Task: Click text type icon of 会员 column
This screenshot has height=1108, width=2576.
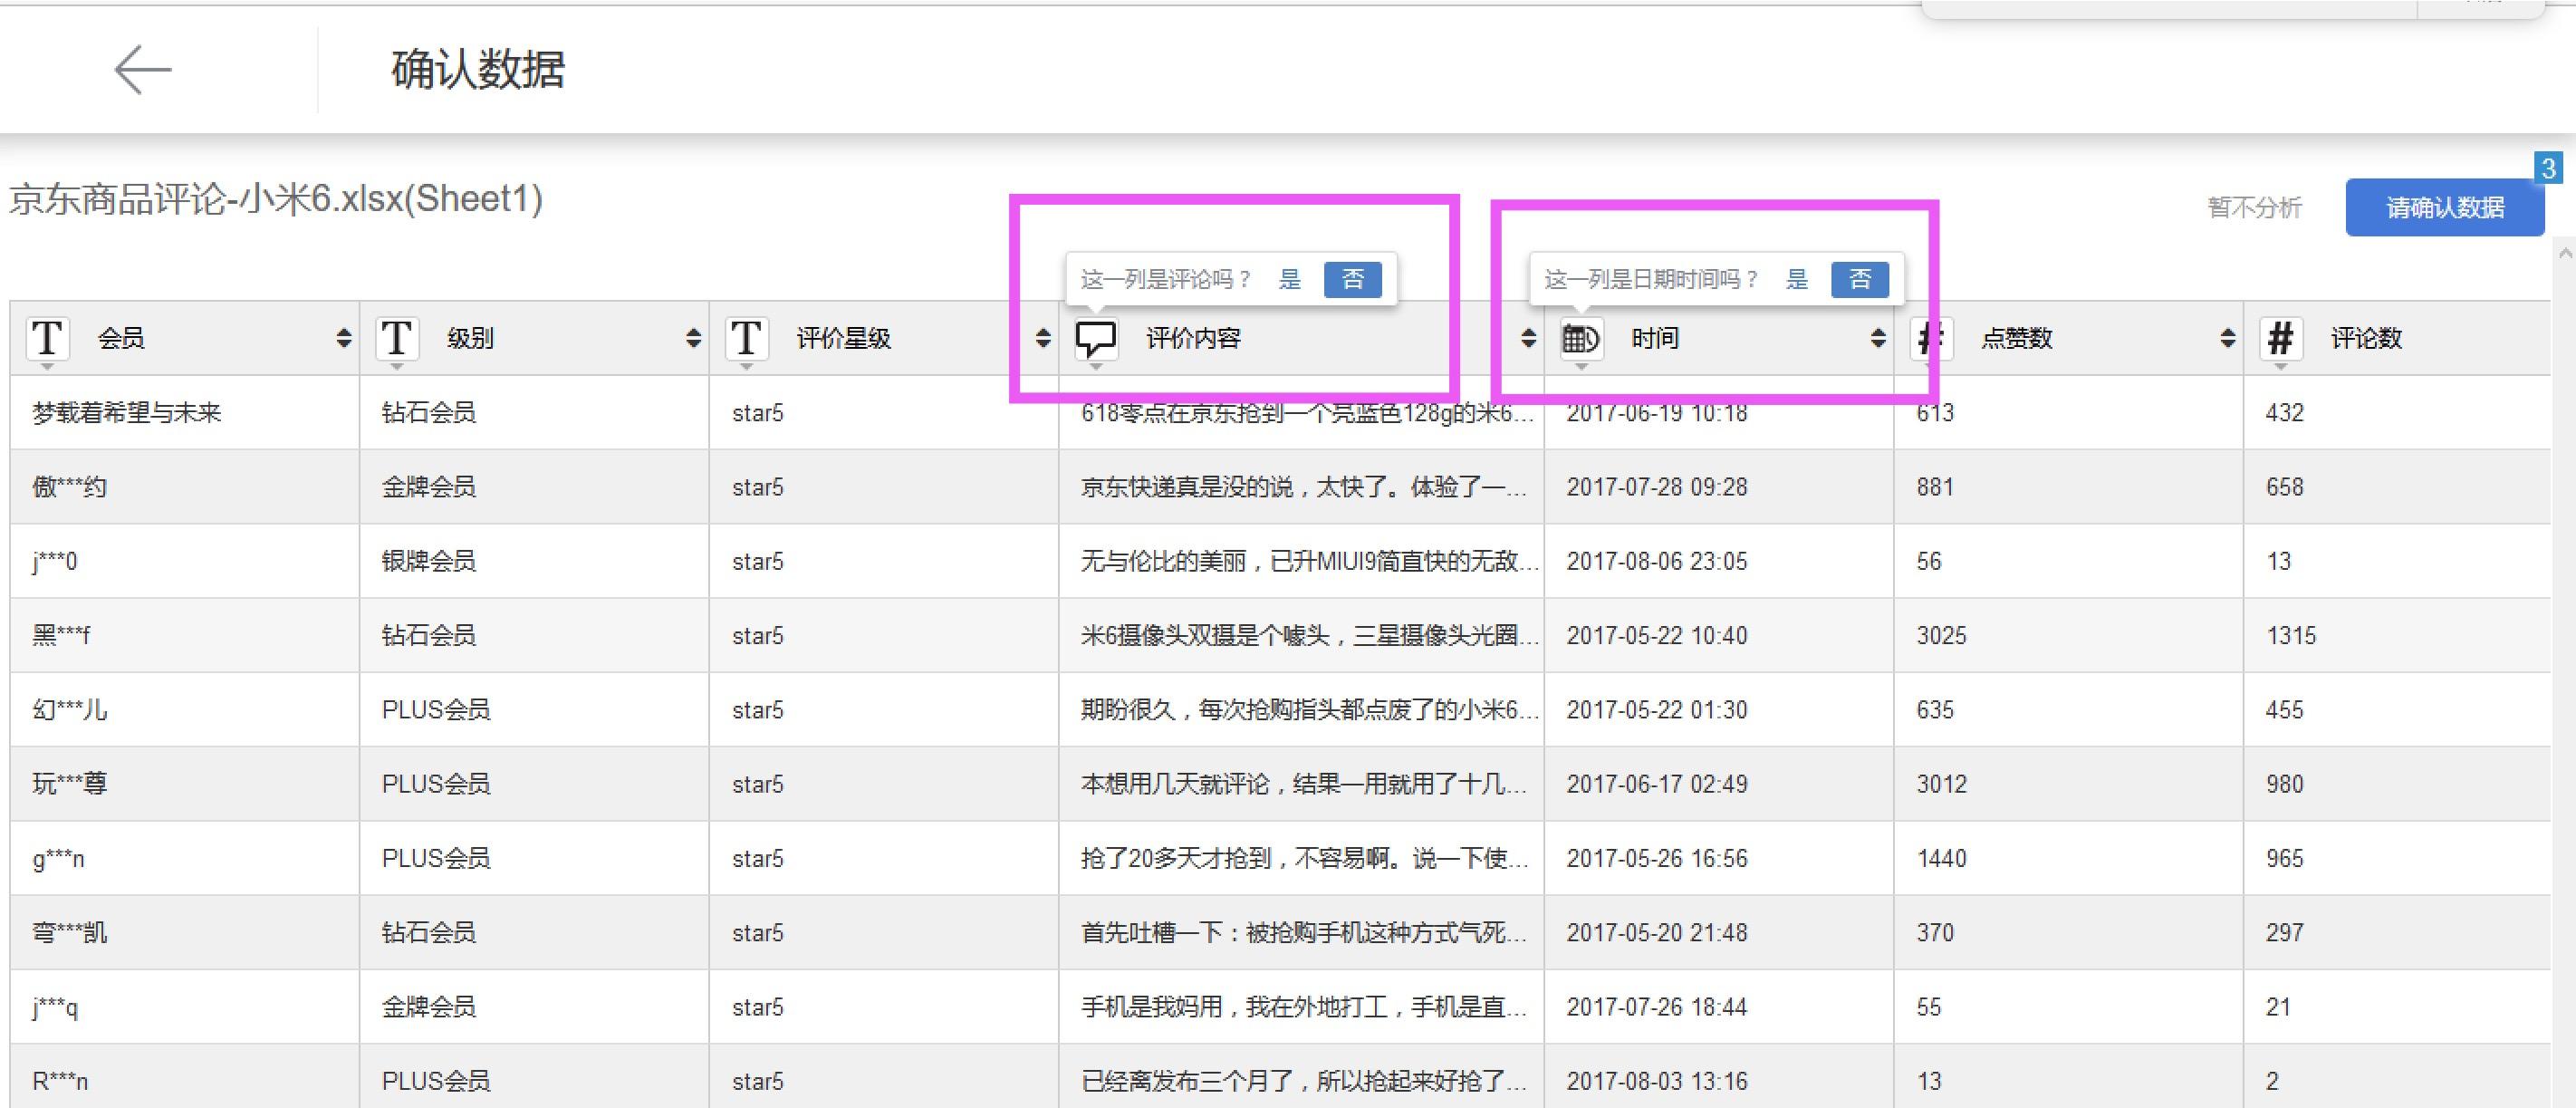Action: coord(47,338)
